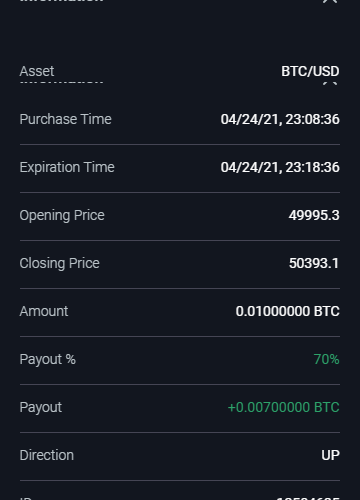
Task: Click the Payout % label
Action: [x=47, y=359]
